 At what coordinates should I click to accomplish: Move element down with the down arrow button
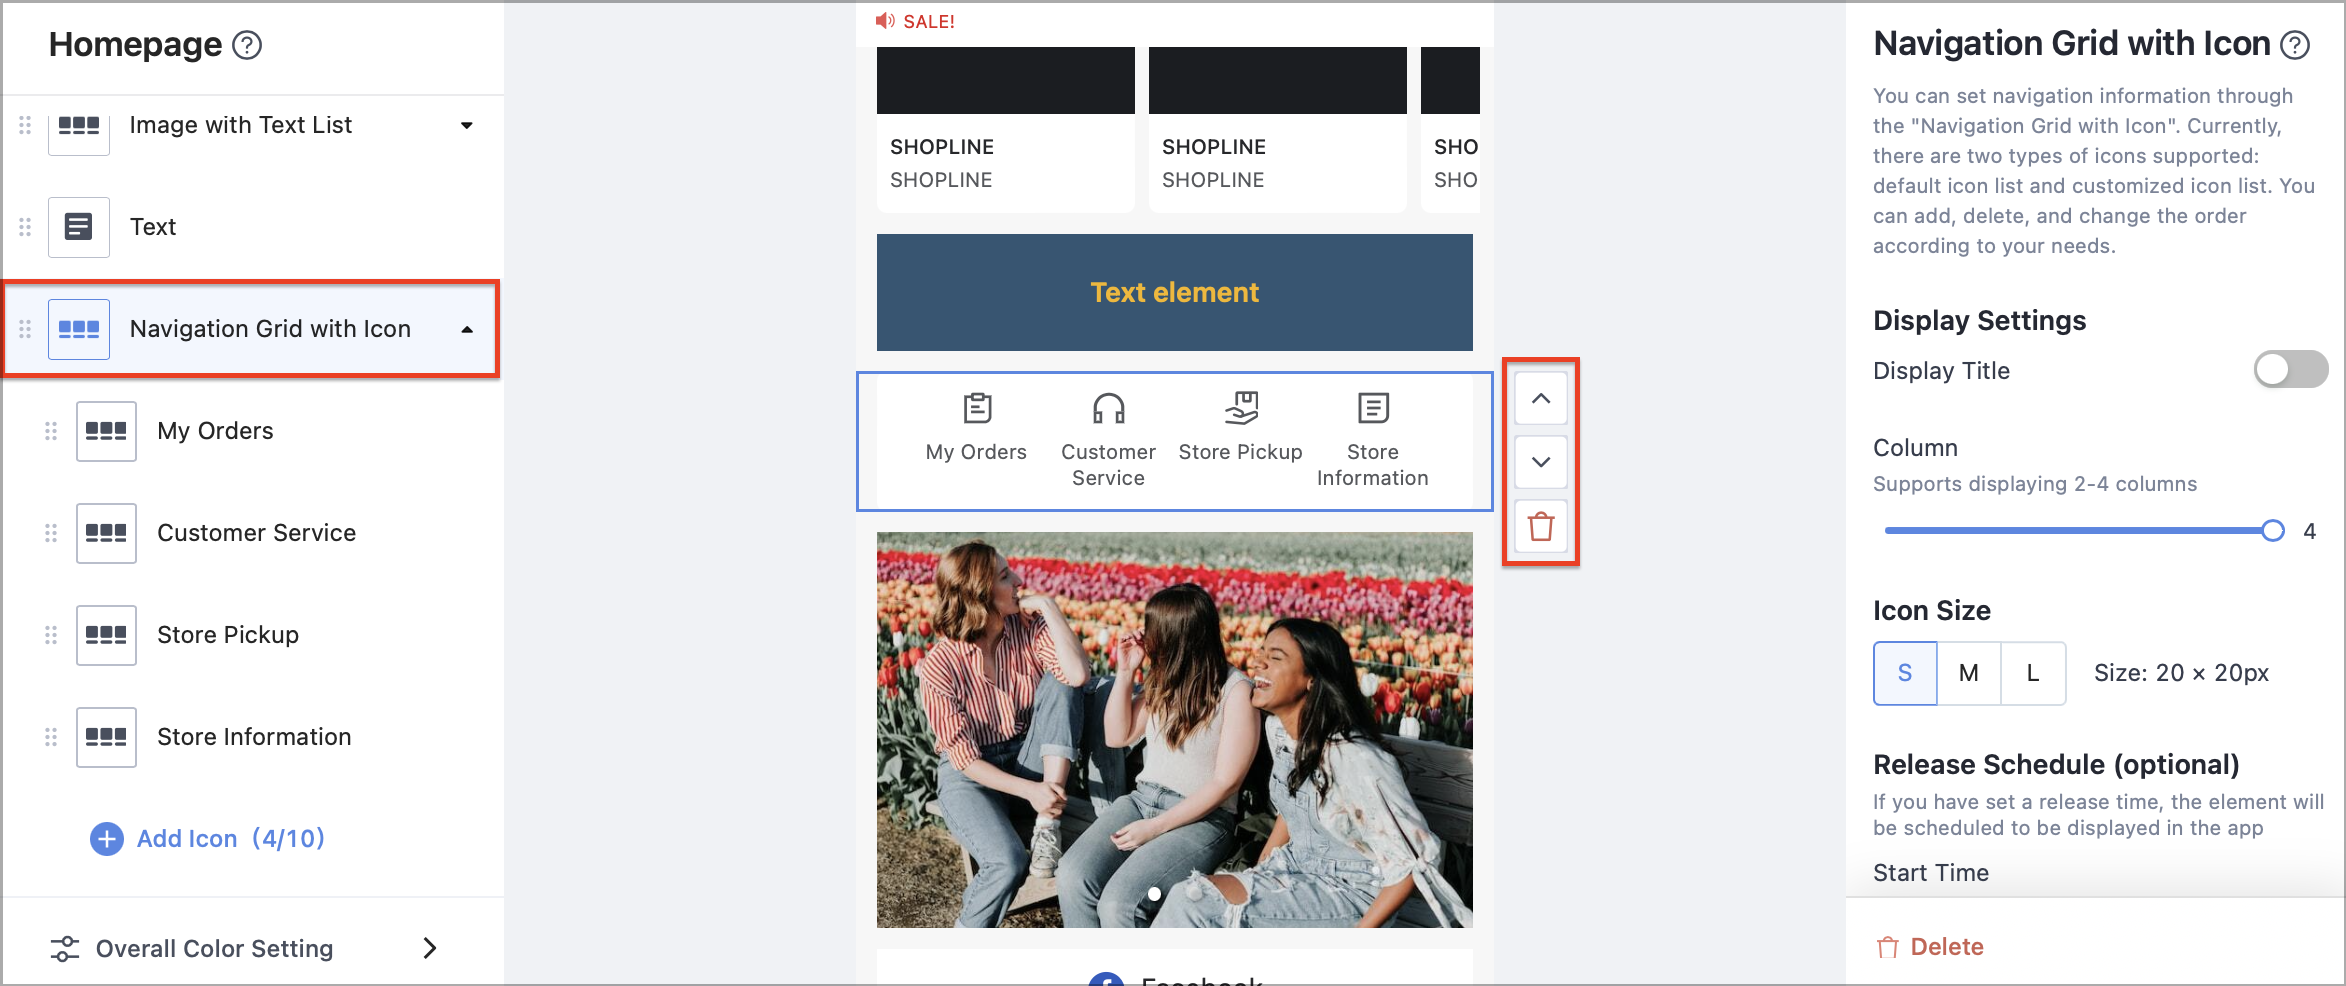[x=1541, y=462]
